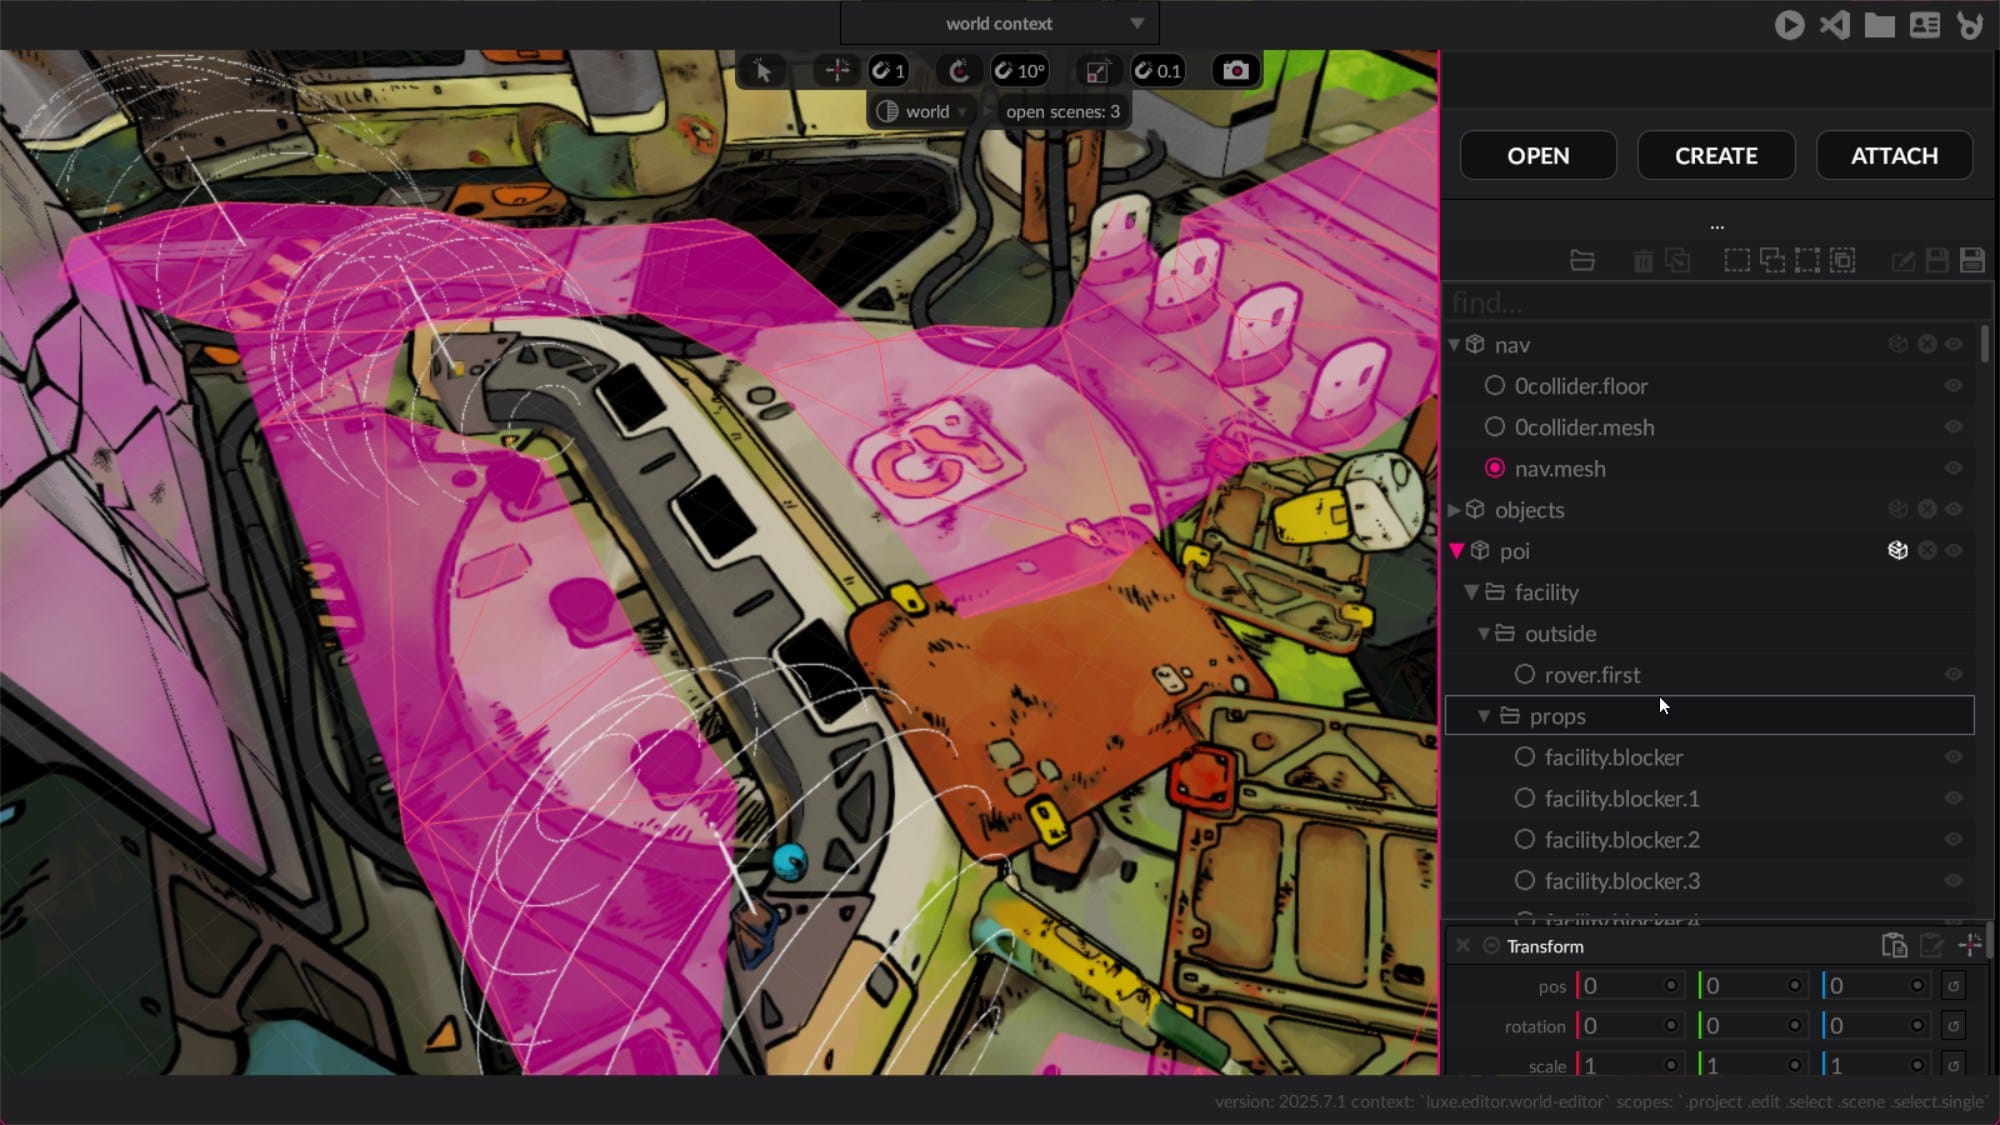Activate the move translate tool
Screen dimensions: 2000x1125
pos(837,71)
